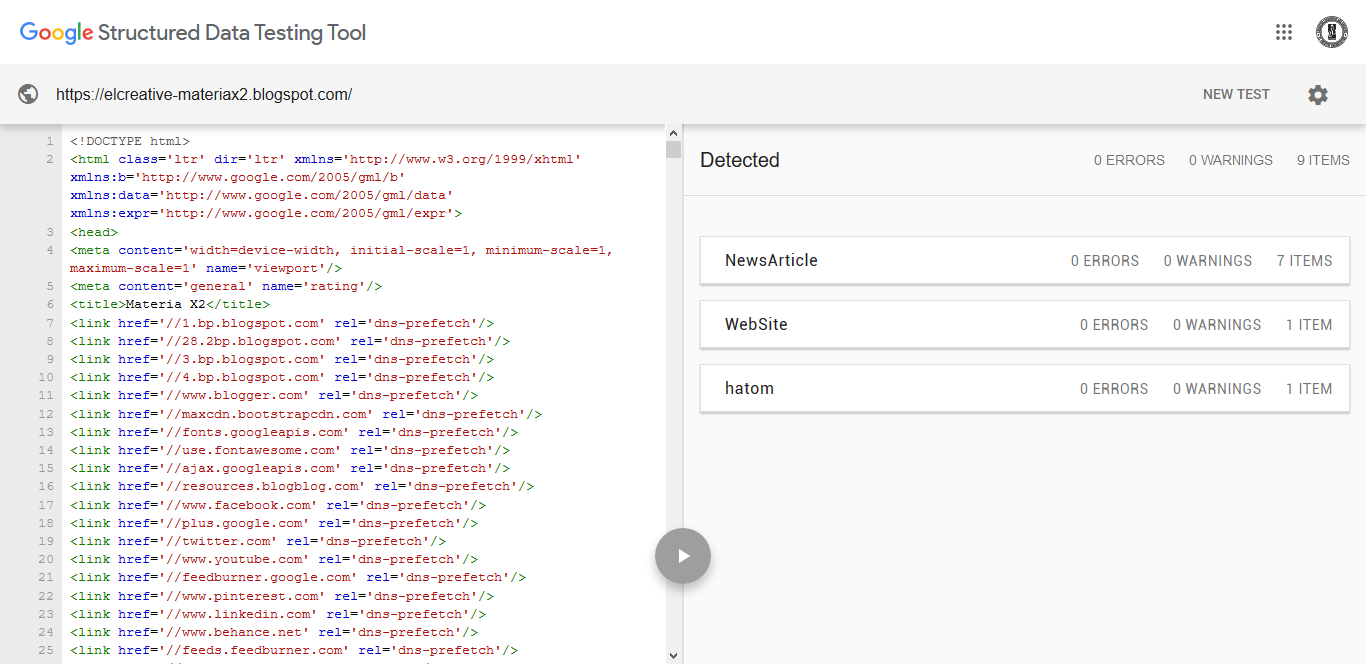Screen dimensions: 1366x664
Task: Click "0 ERRORS" on NewsArticle row
Action: tap(1105, 261)
